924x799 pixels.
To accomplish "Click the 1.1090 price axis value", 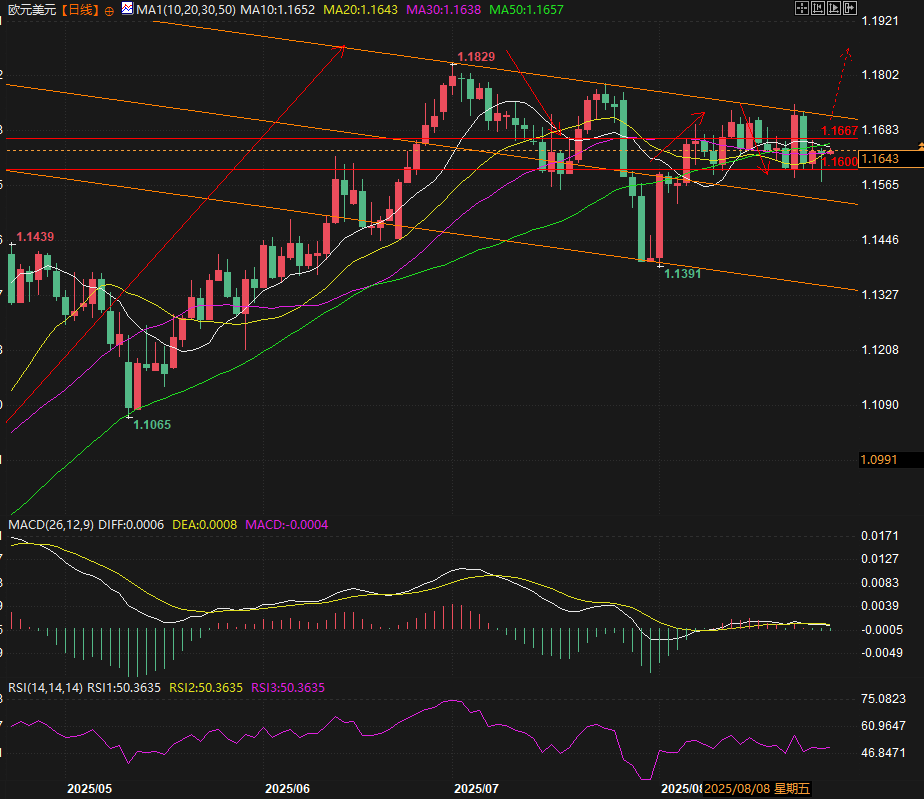I will pos(880,404).
